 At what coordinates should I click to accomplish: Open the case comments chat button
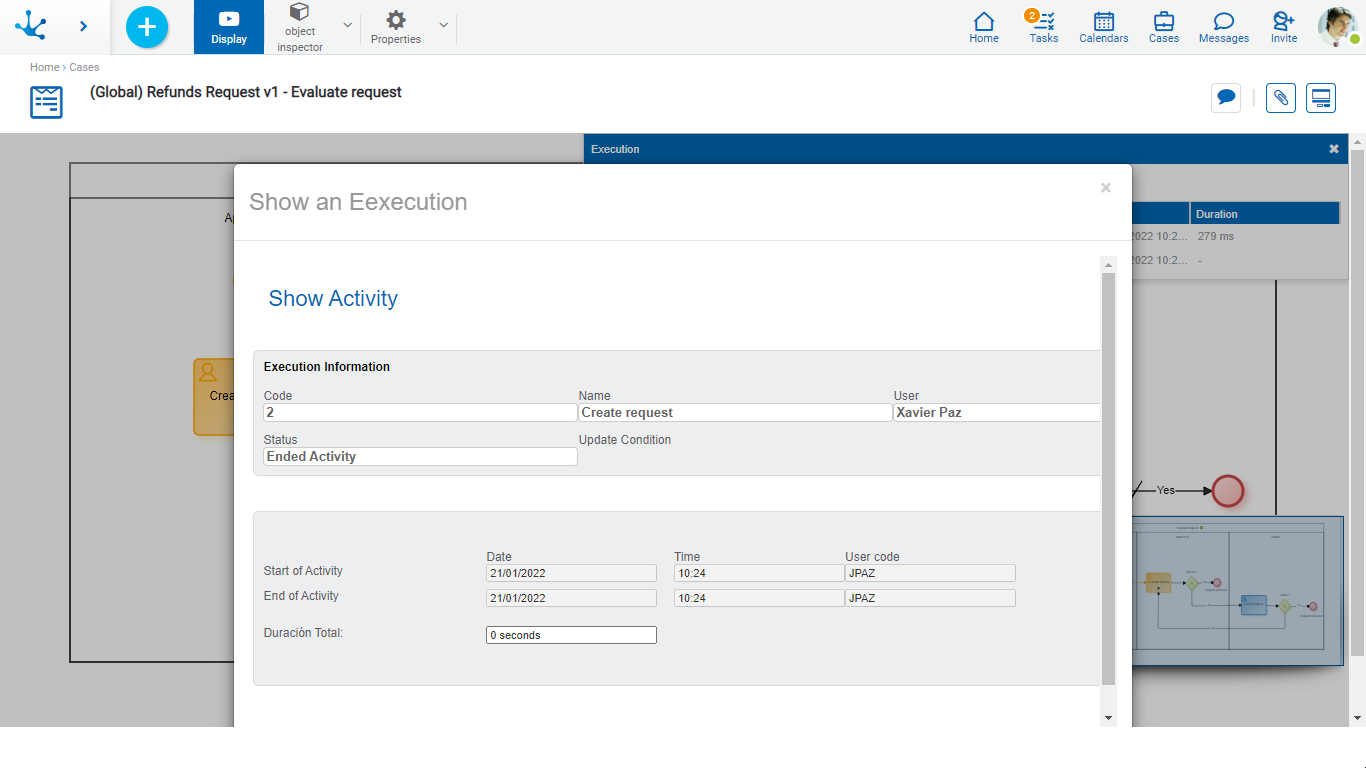click(x=1226, y=98)
